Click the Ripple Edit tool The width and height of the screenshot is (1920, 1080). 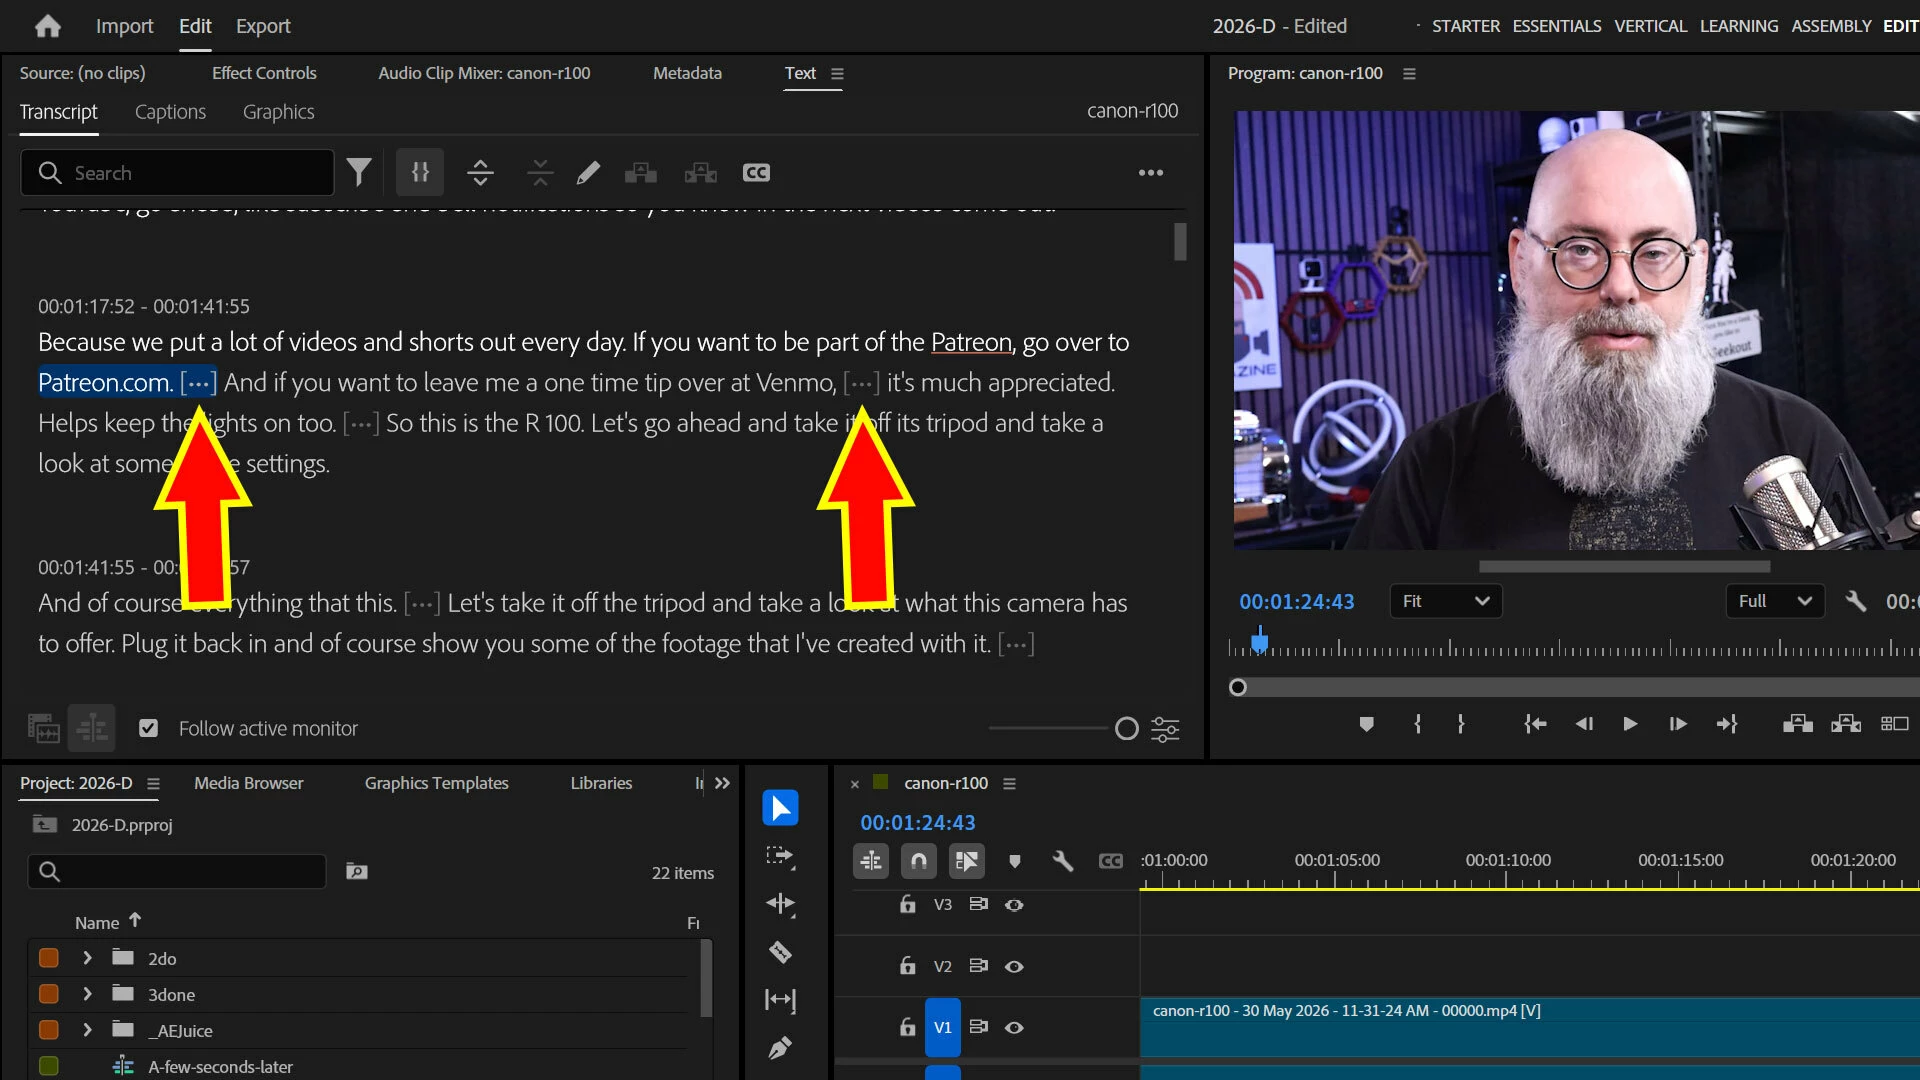[780, 904]
